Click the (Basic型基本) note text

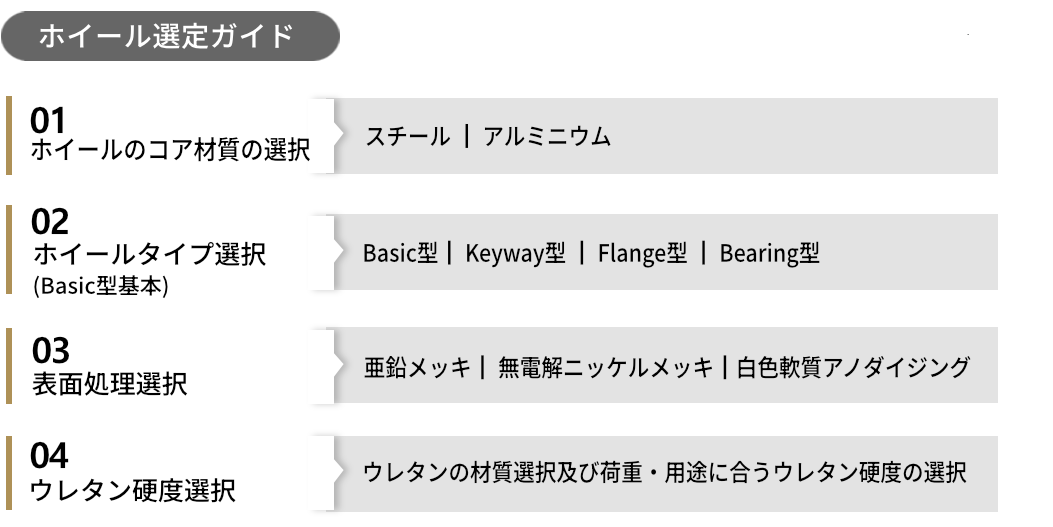click(100, 285)
